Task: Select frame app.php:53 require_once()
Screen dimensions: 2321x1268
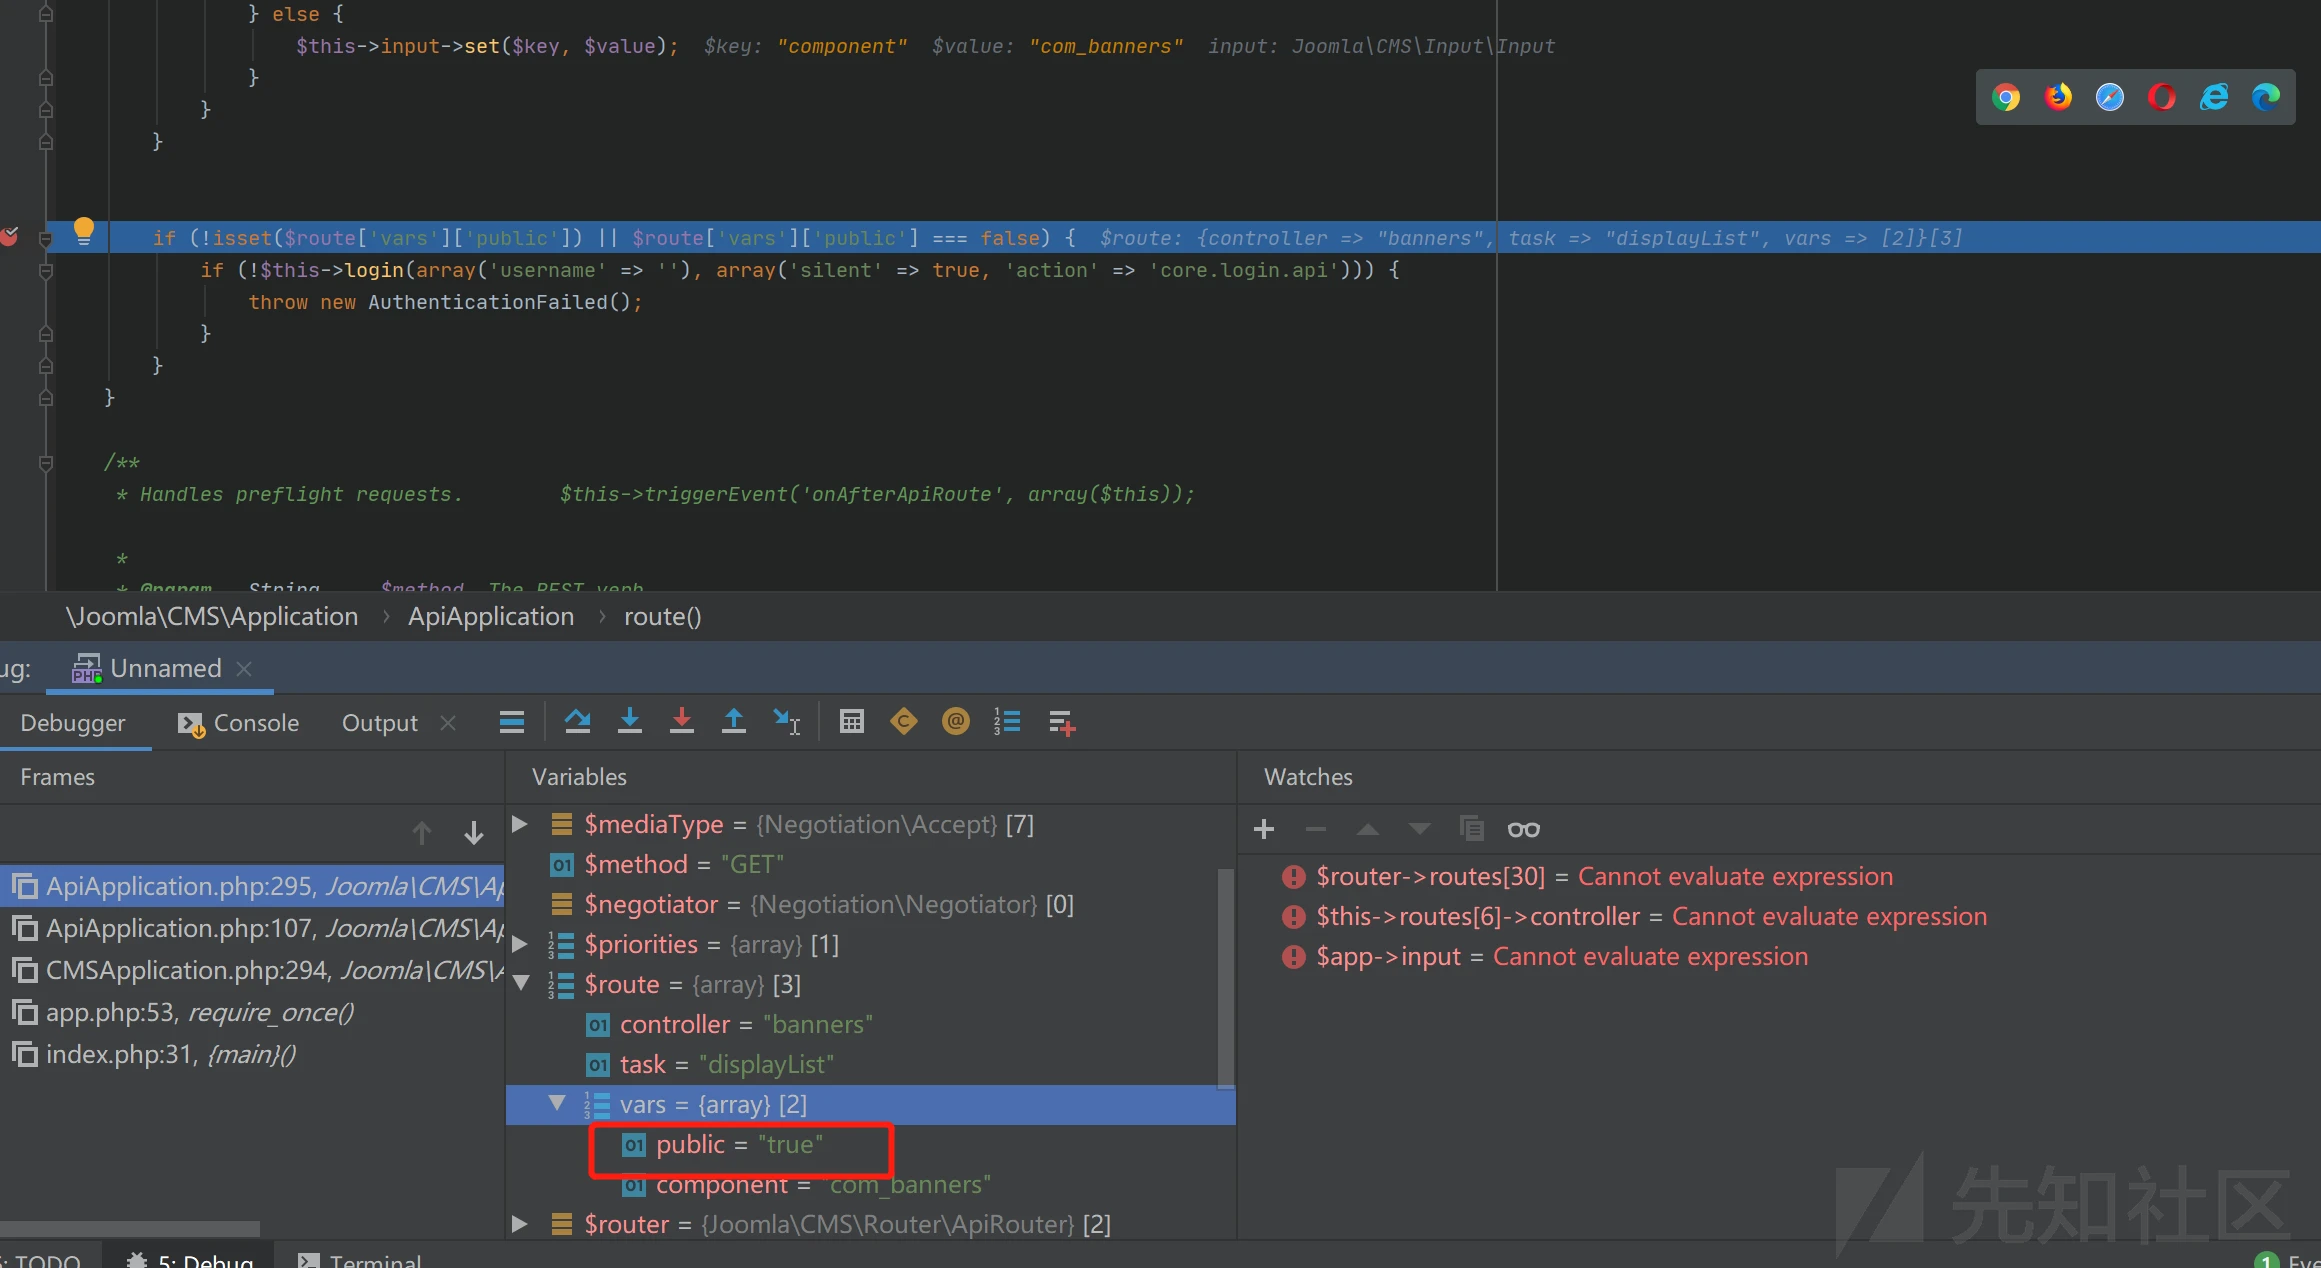Action: coord(252,1012)
